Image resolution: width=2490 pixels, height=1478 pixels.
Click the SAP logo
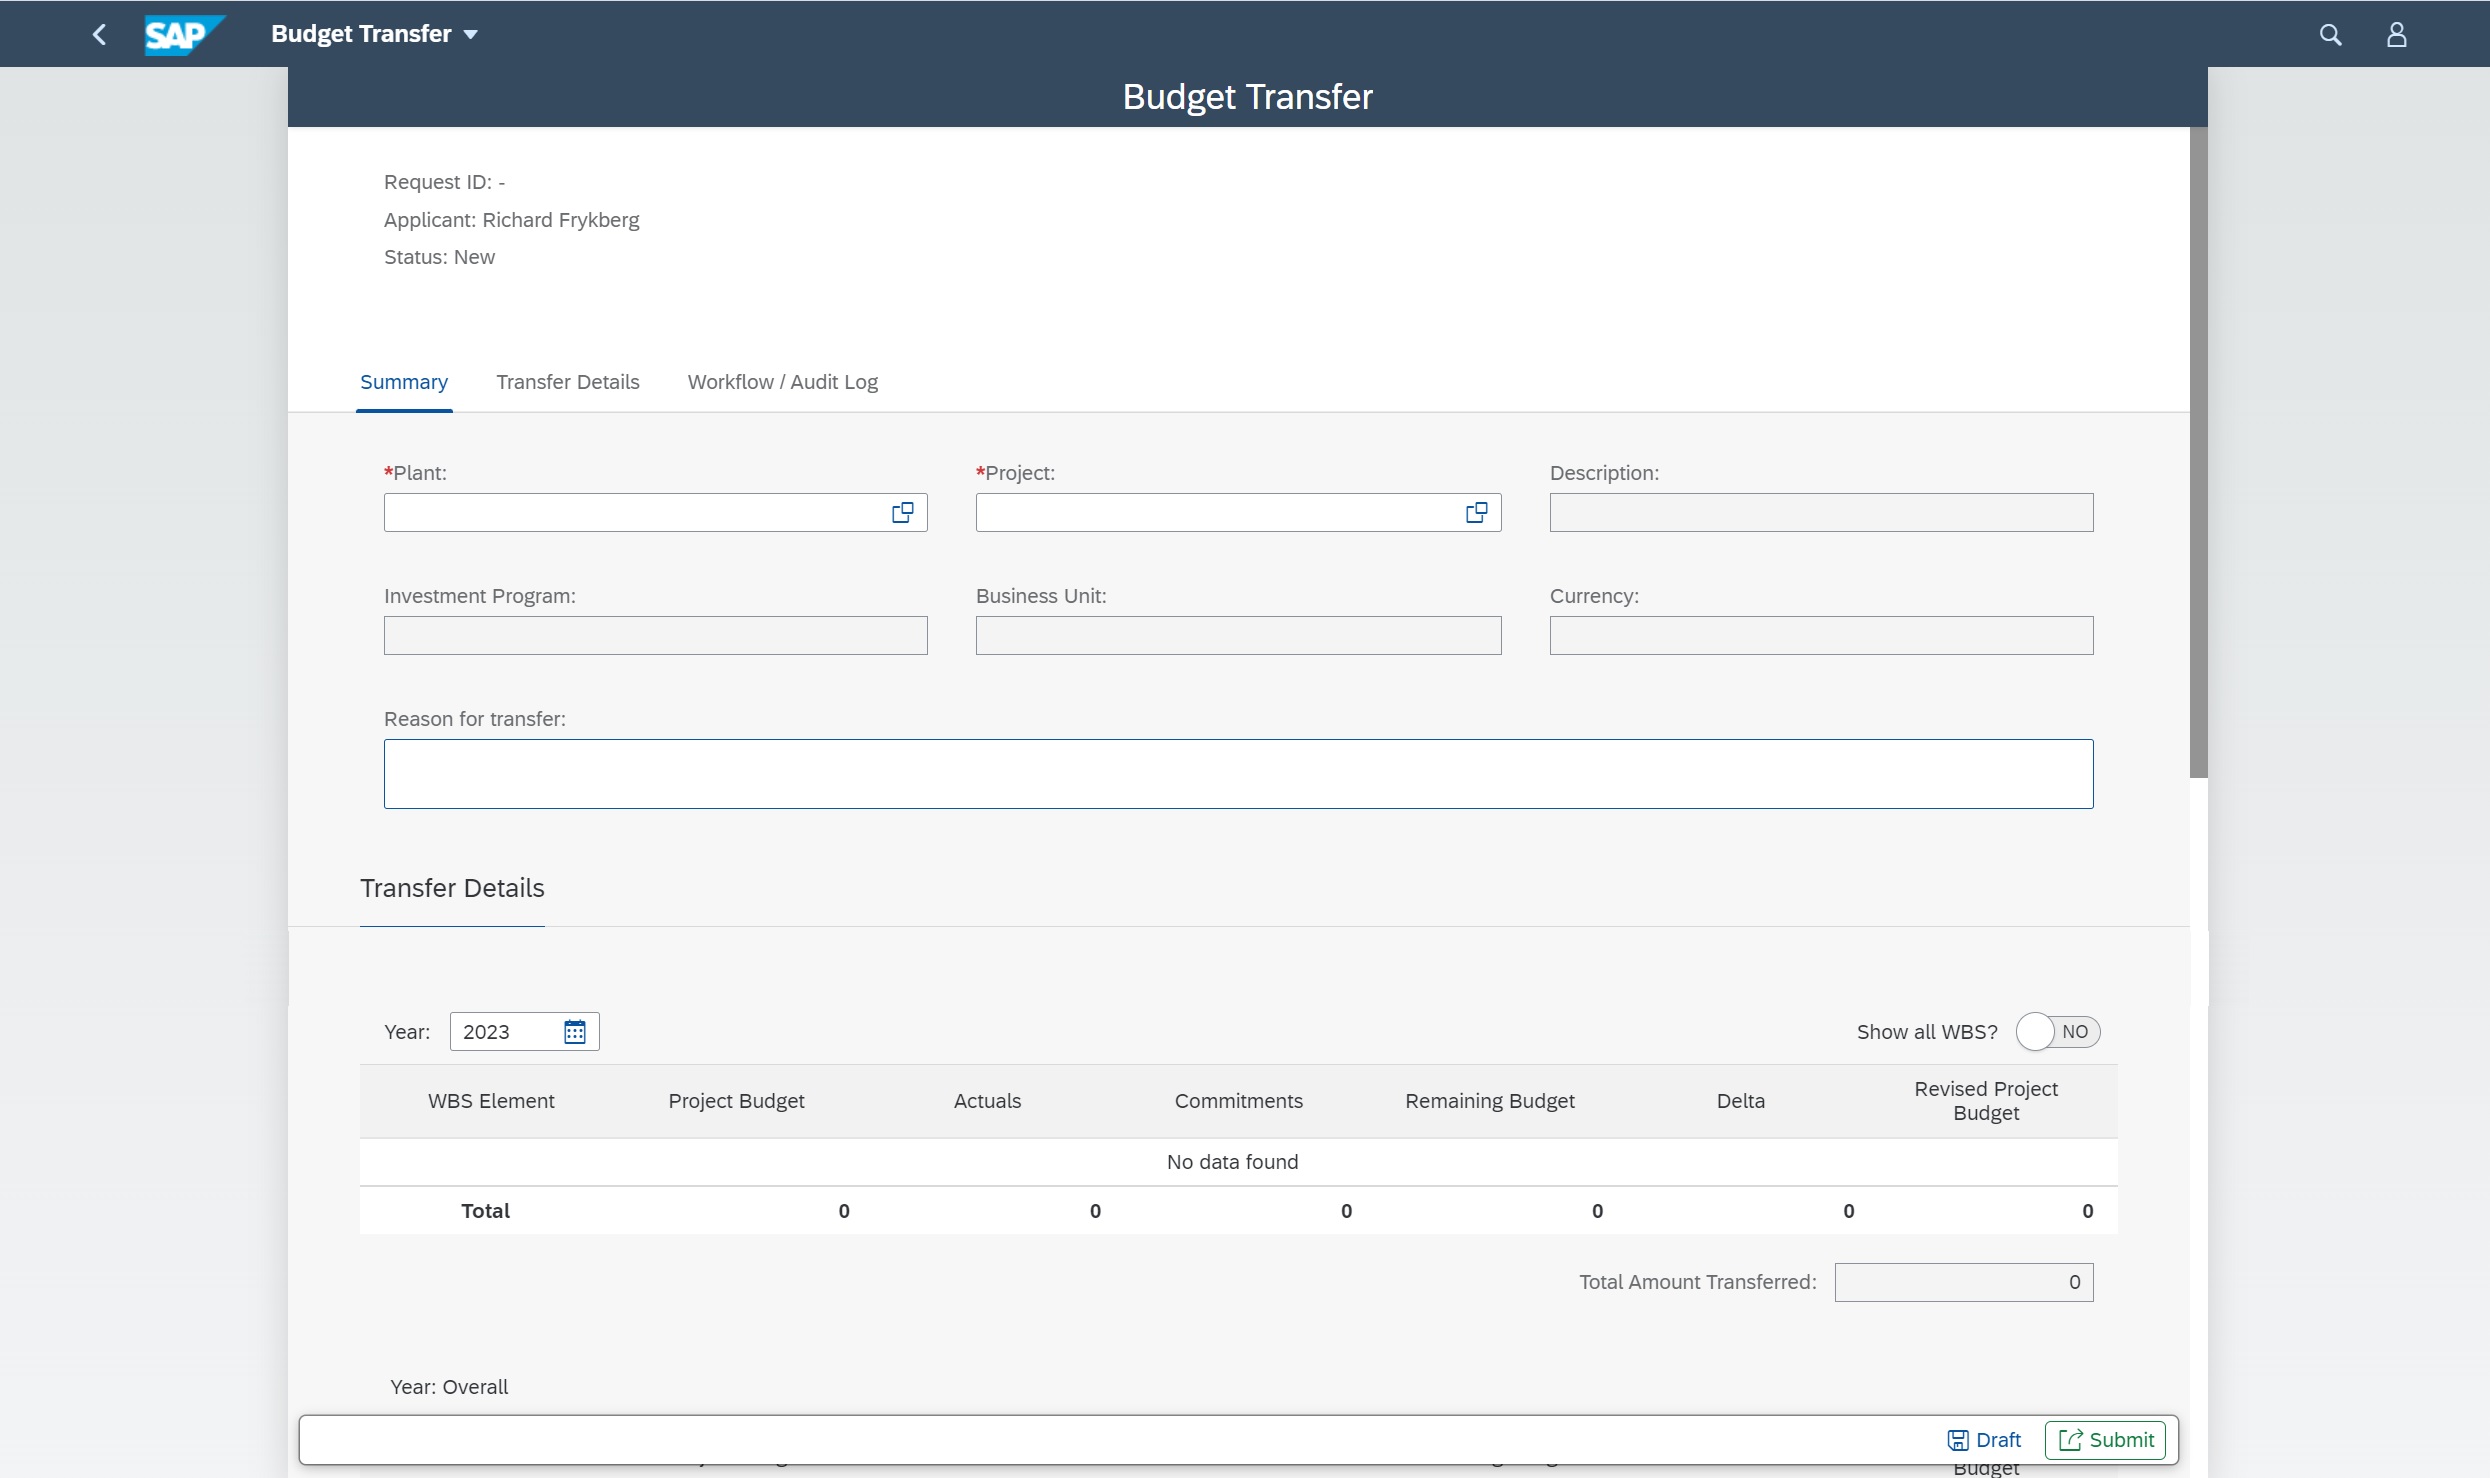[184, 33]
